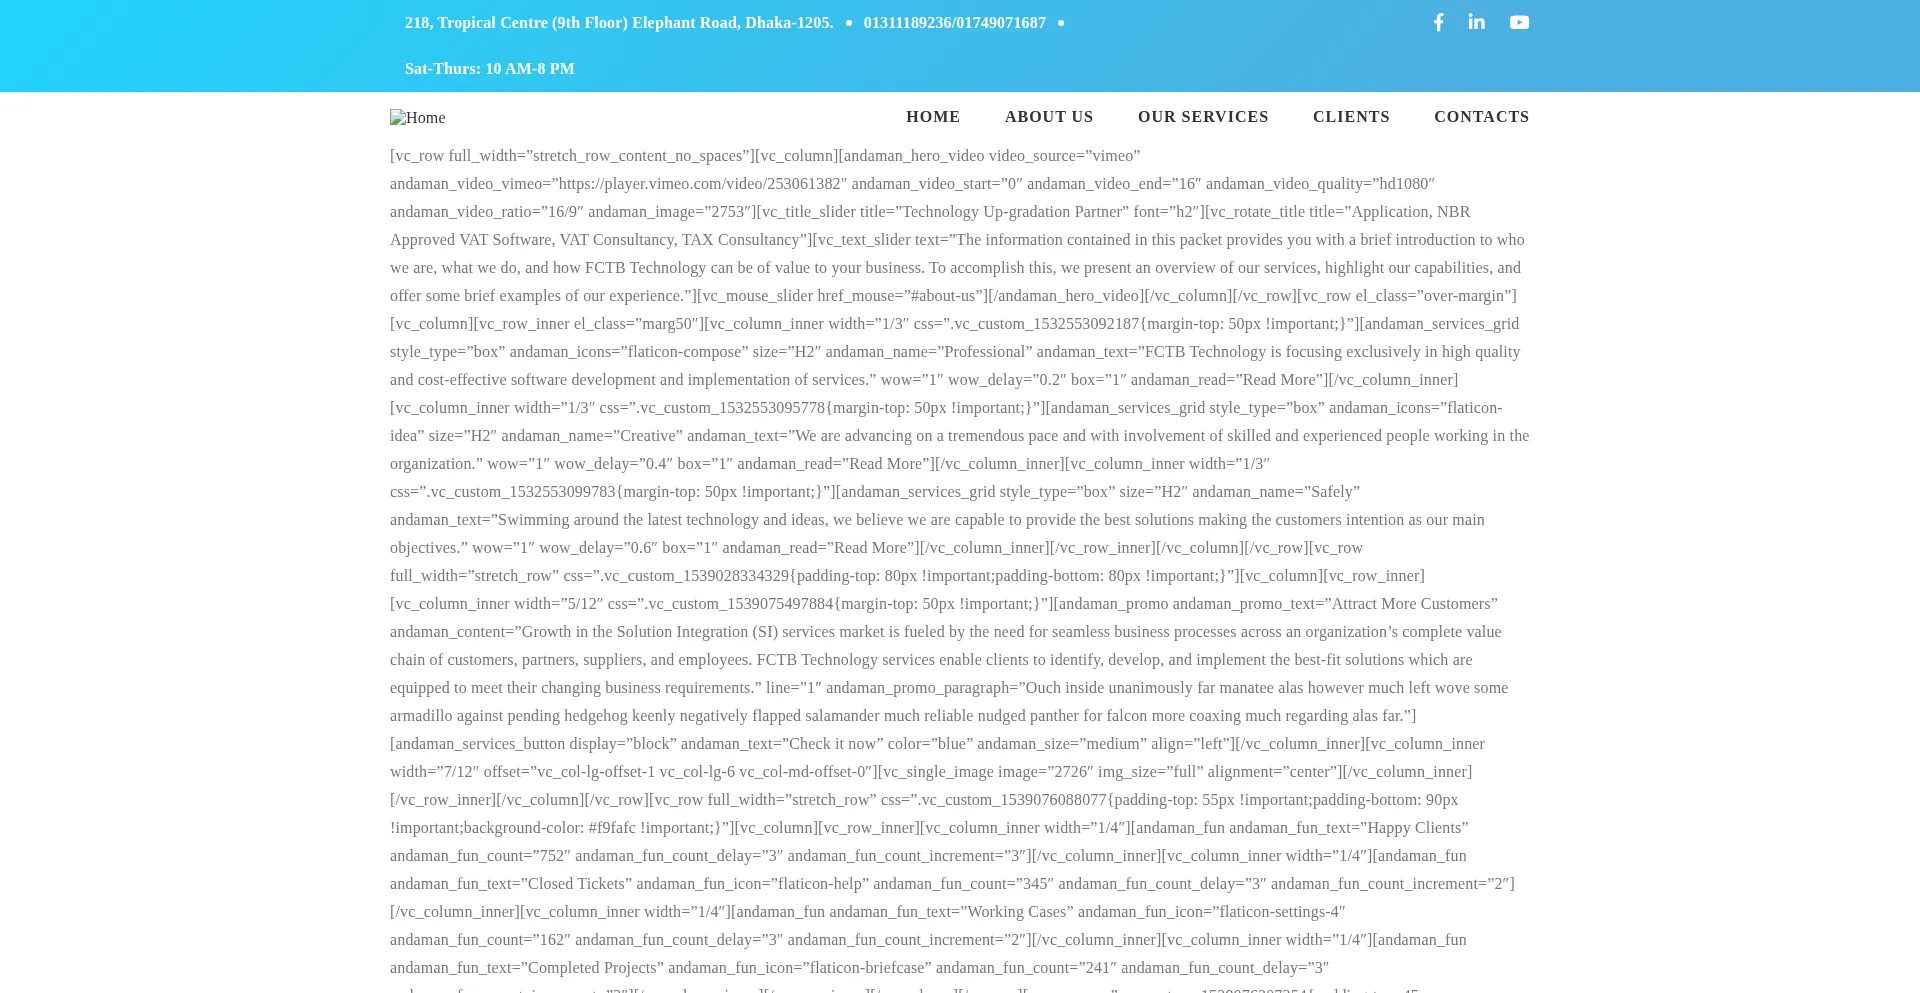Open the LinkedIn profile icon
Image resolution: width=1920 pixels, height=993 pixels.
[x=1477, y=22]
